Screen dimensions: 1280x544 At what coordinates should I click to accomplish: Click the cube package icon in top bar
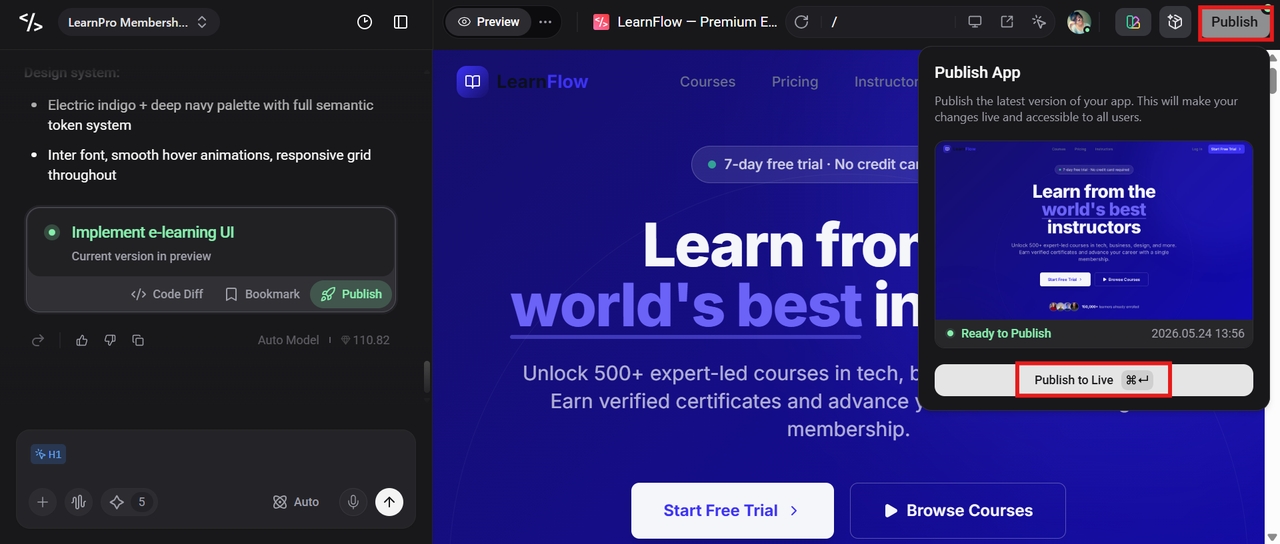1175,22
